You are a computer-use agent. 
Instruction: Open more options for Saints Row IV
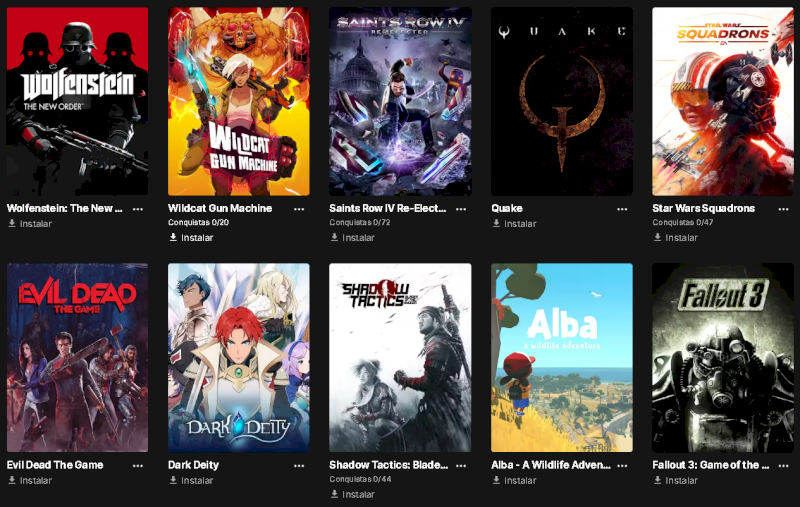pyautogui.click(x=461, y=209)
